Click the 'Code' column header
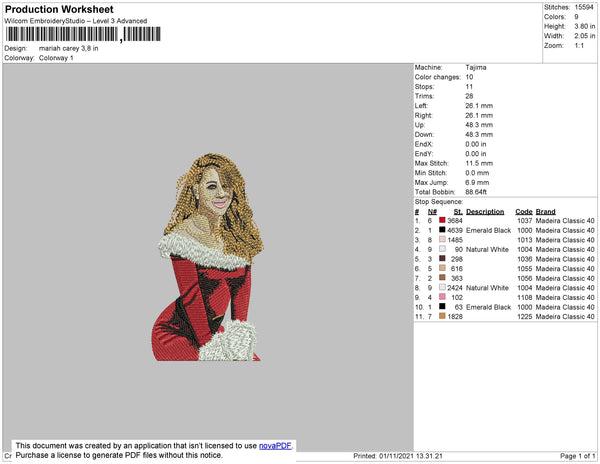 (524, 212)
